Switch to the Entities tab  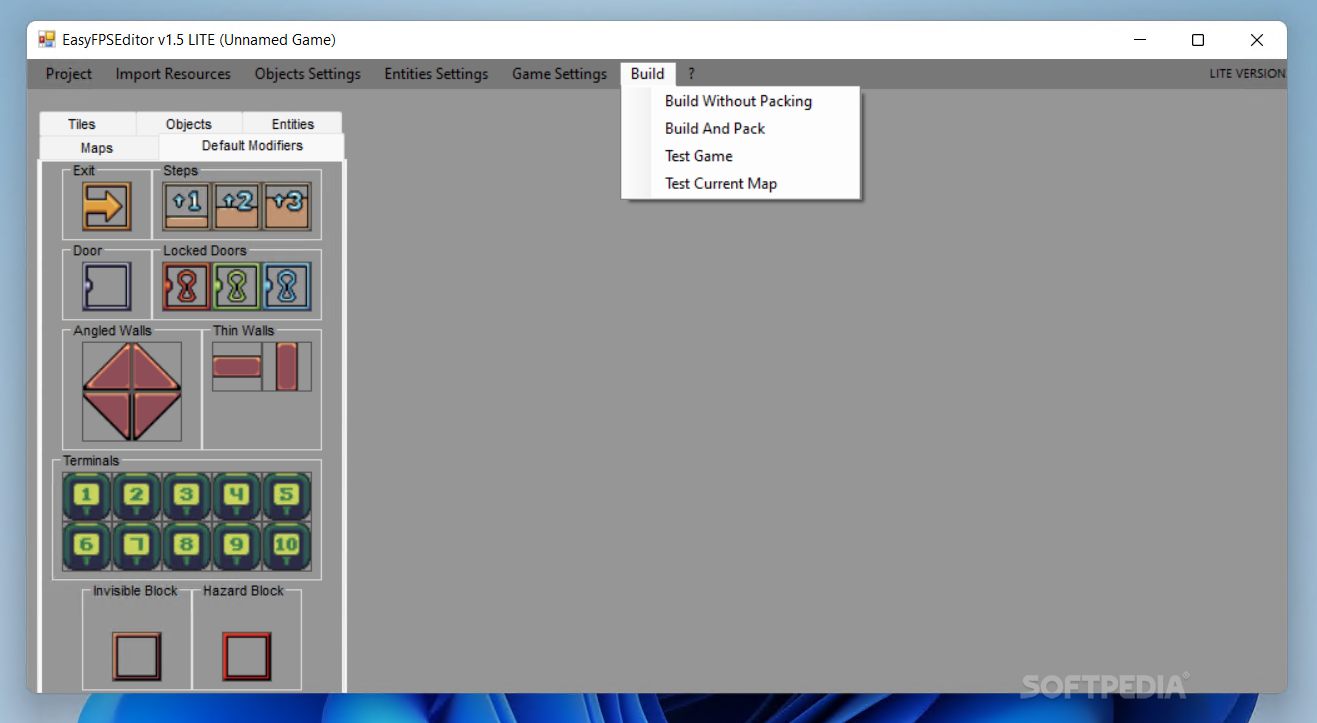click(x=292, y=124)
